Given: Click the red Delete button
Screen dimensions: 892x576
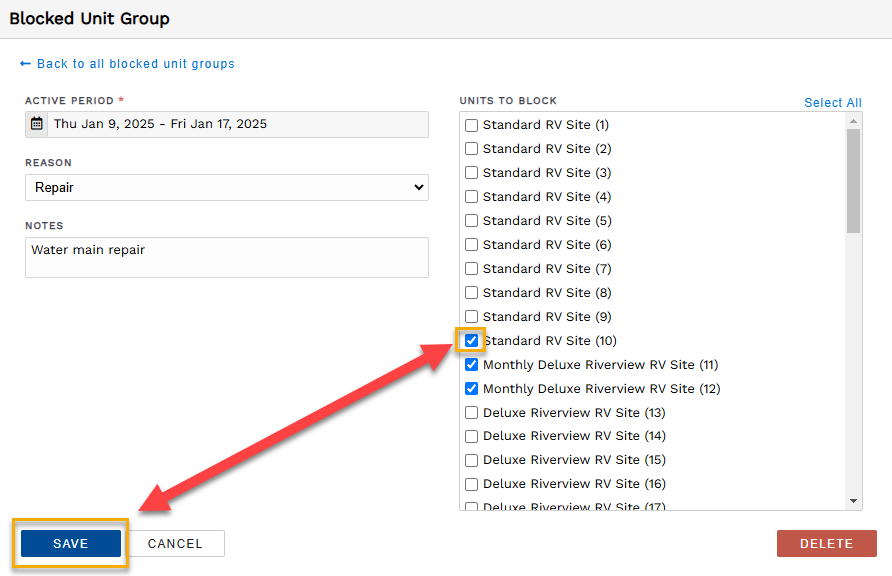Looking at the screenshot, I should tap(826, 544).
